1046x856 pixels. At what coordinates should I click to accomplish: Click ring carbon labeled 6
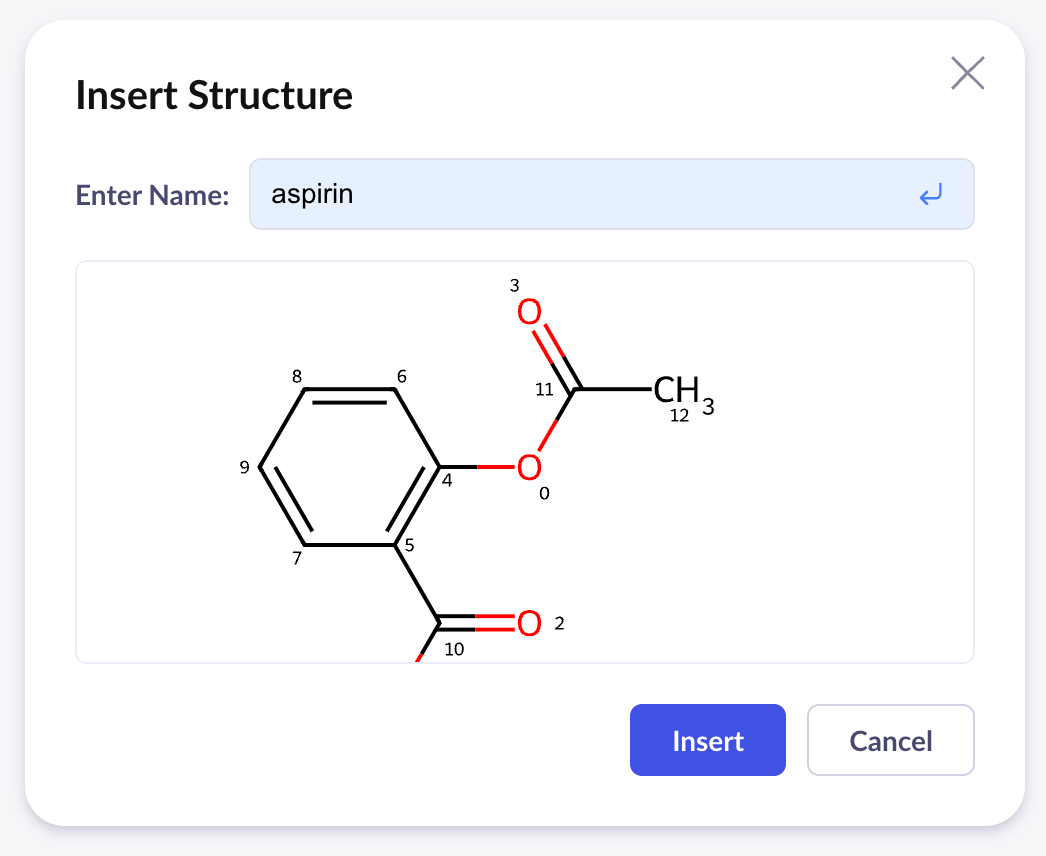click(395, 389)
